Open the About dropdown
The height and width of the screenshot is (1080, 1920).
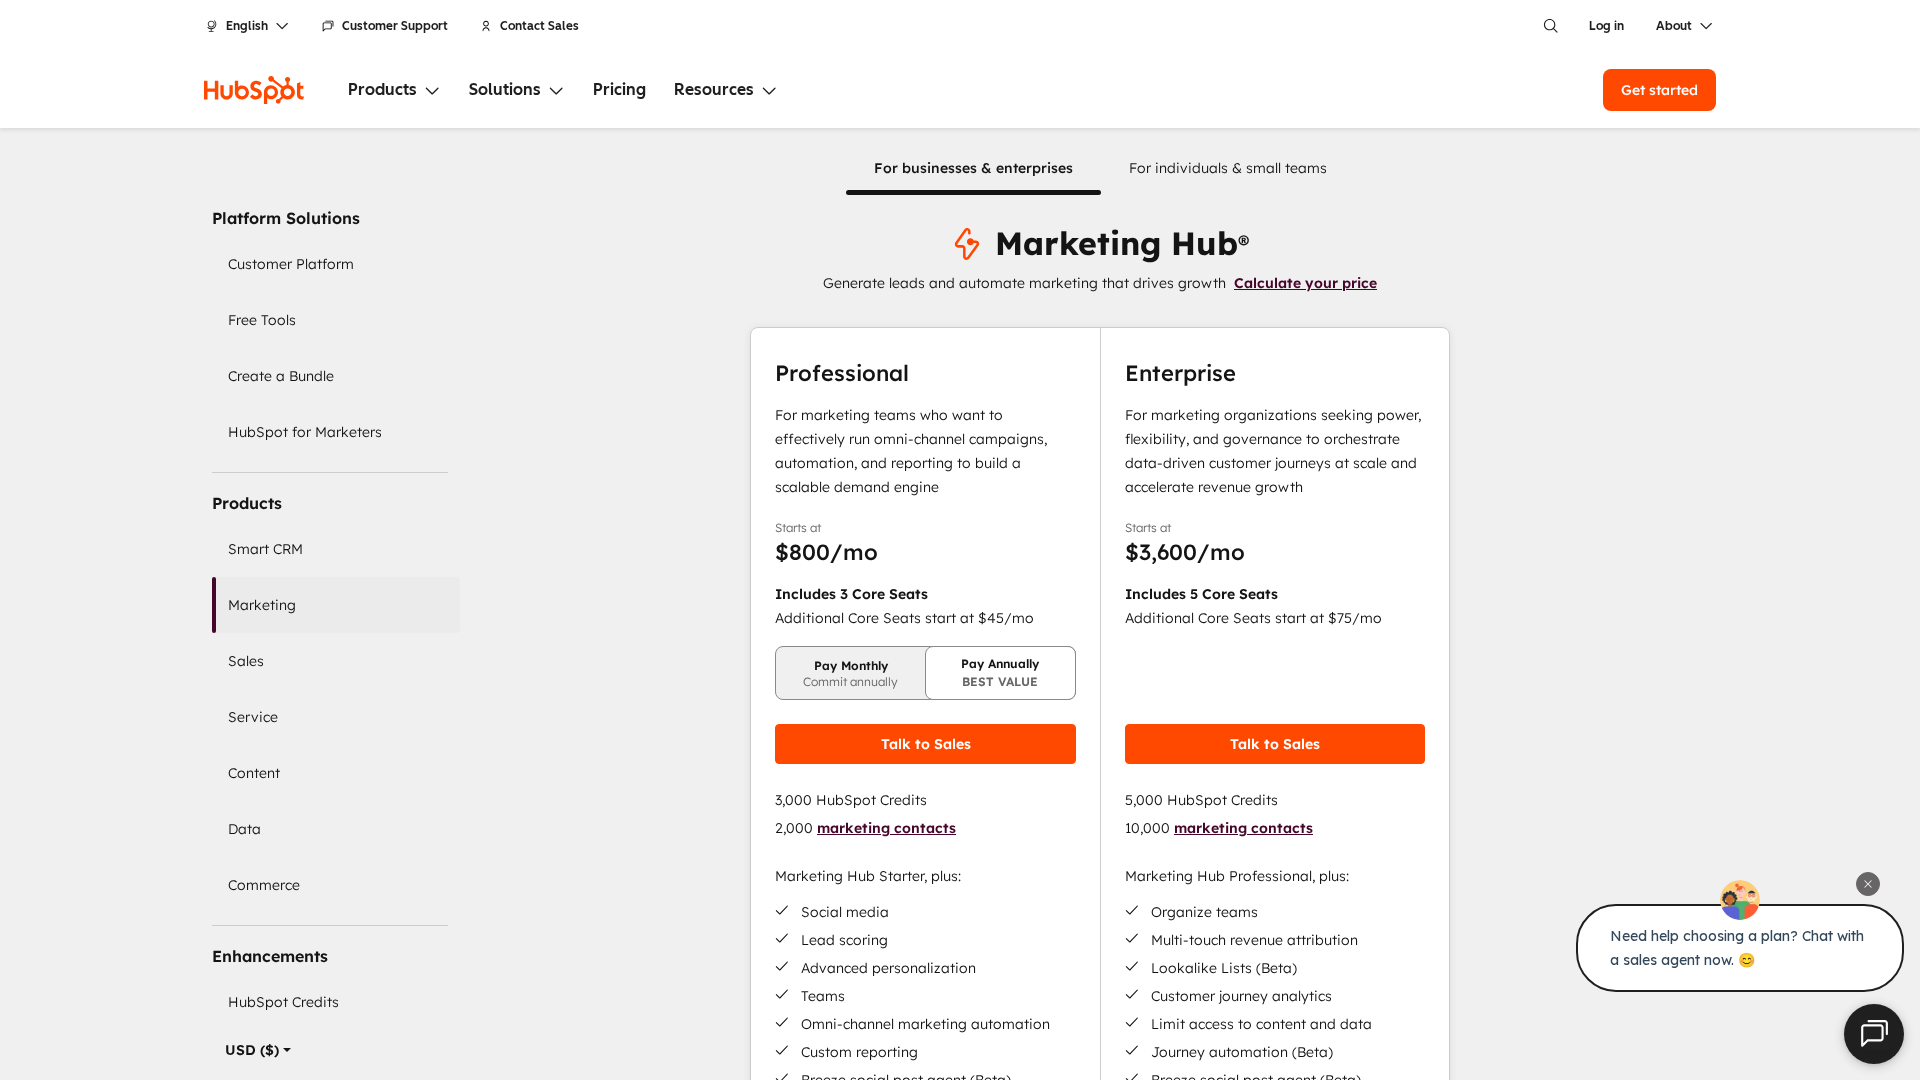point(1683,26)
